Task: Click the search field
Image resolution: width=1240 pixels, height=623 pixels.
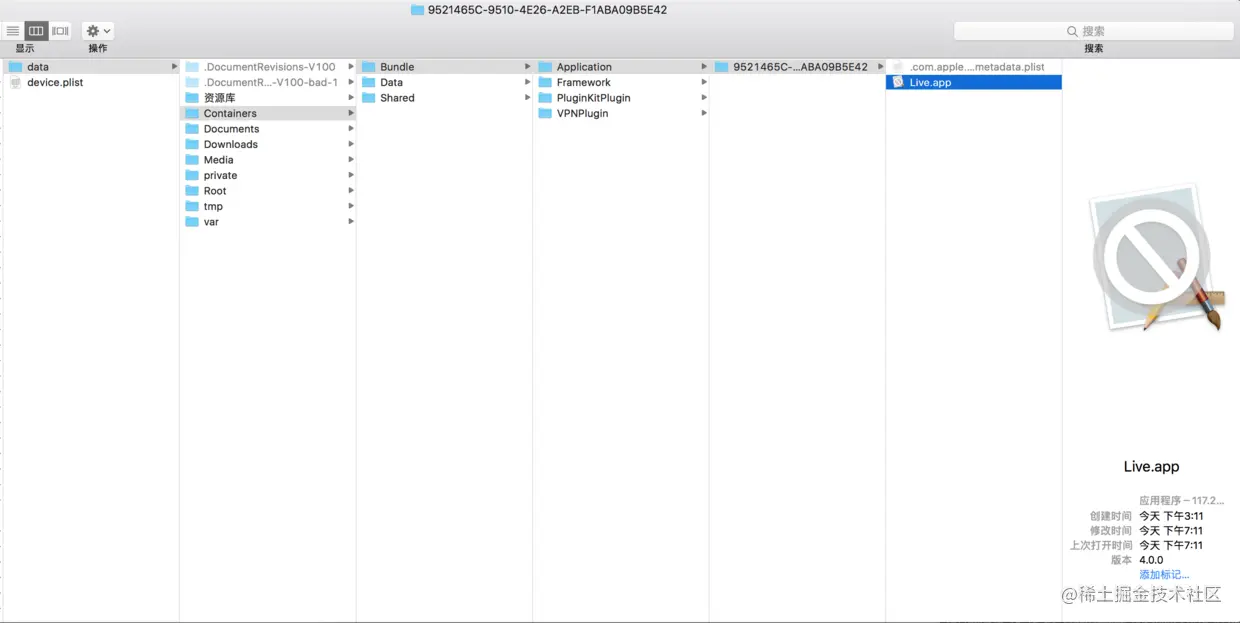Action: coord(1093,31)
